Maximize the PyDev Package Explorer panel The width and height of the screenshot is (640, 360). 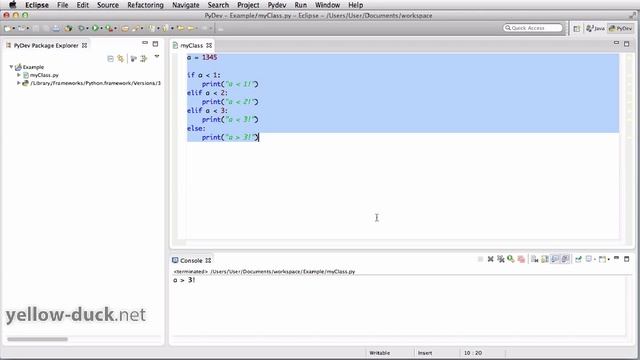point(156,44)
